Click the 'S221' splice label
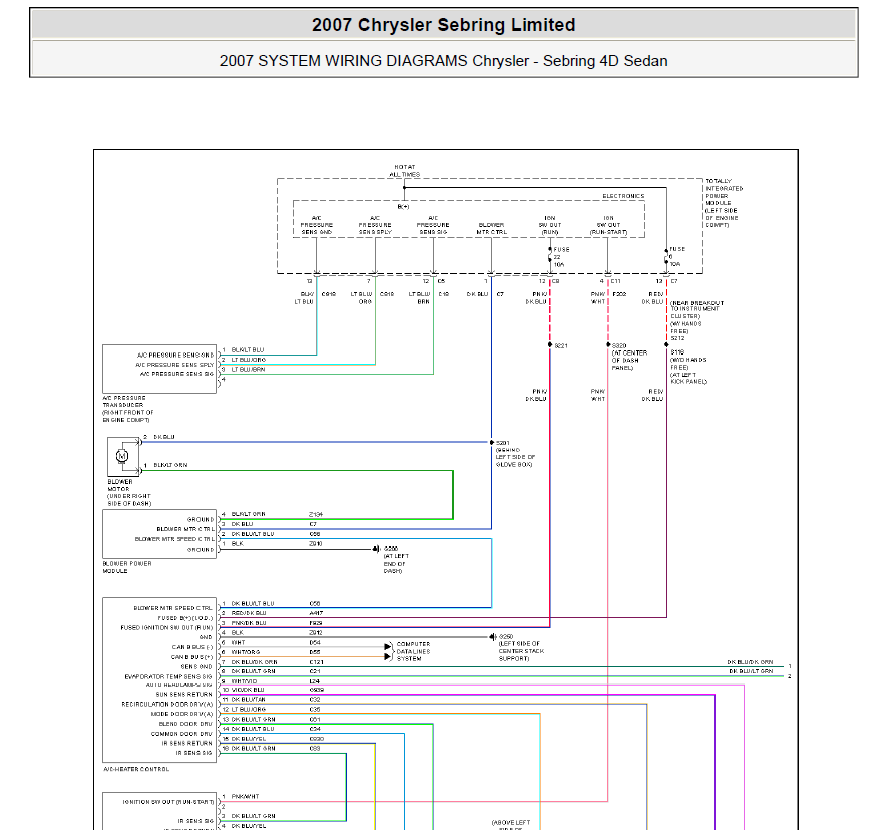Screen dimensions: 875x830 (561, 346)
